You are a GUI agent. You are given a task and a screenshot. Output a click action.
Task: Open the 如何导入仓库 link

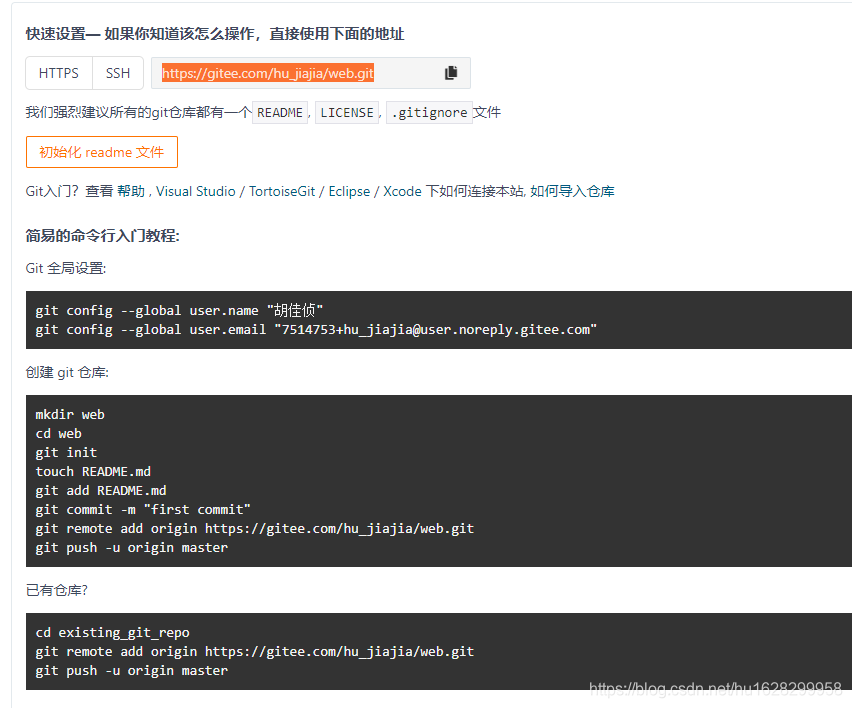pyautogui.click(x=577, y=190)
